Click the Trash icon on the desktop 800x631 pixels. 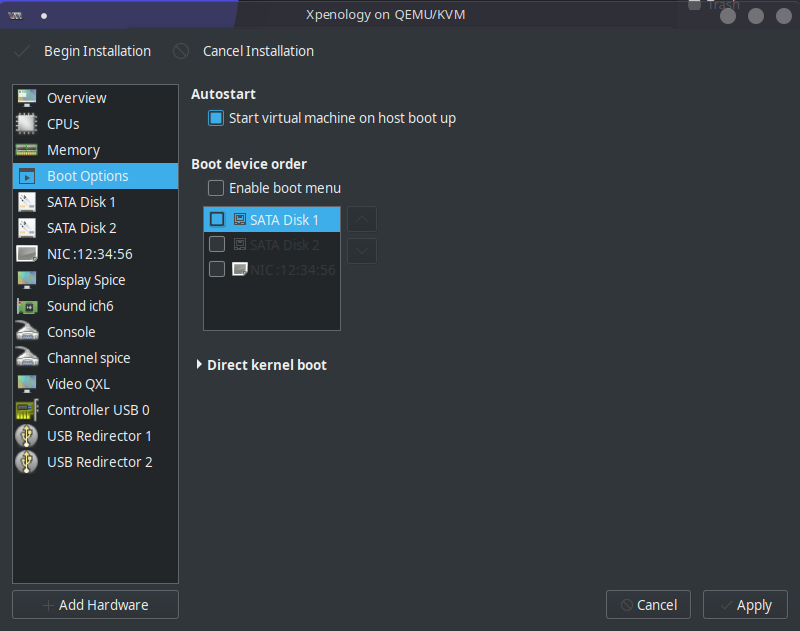pyautogui.click(x=694, y=5)
